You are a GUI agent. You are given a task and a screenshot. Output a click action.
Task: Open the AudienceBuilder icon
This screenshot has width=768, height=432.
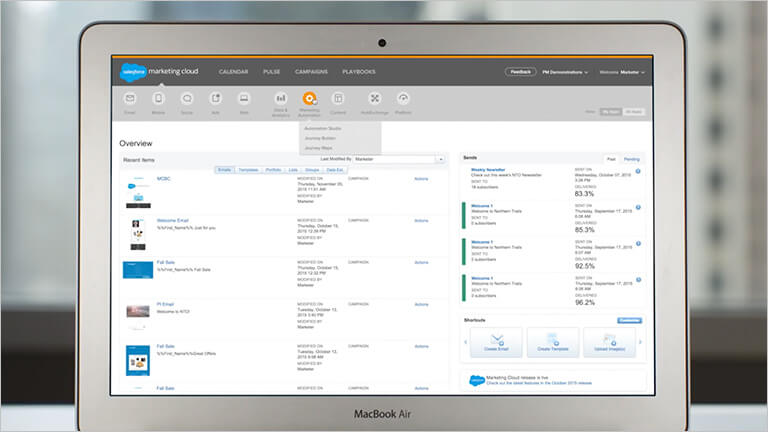tap(375, 99)
